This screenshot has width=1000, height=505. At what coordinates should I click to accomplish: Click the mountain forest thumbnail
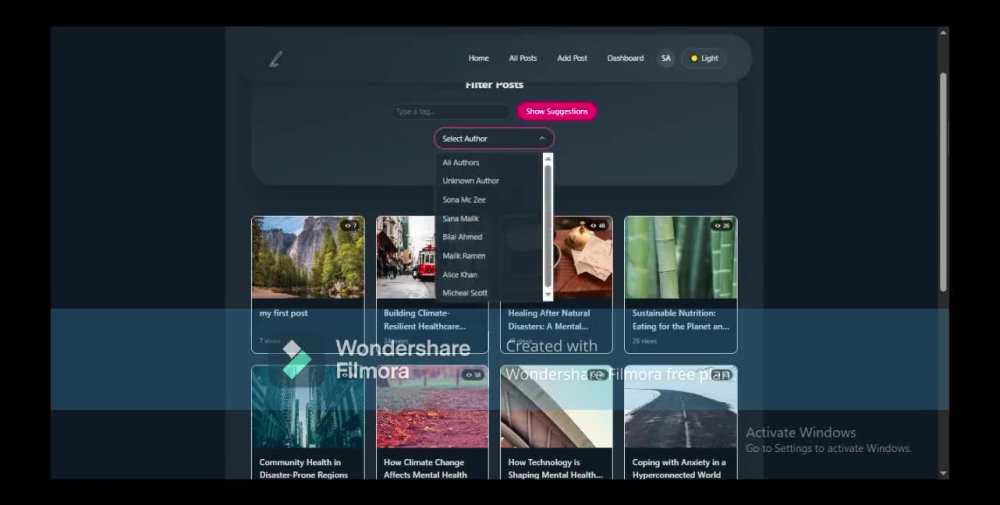tap(308, 258)
